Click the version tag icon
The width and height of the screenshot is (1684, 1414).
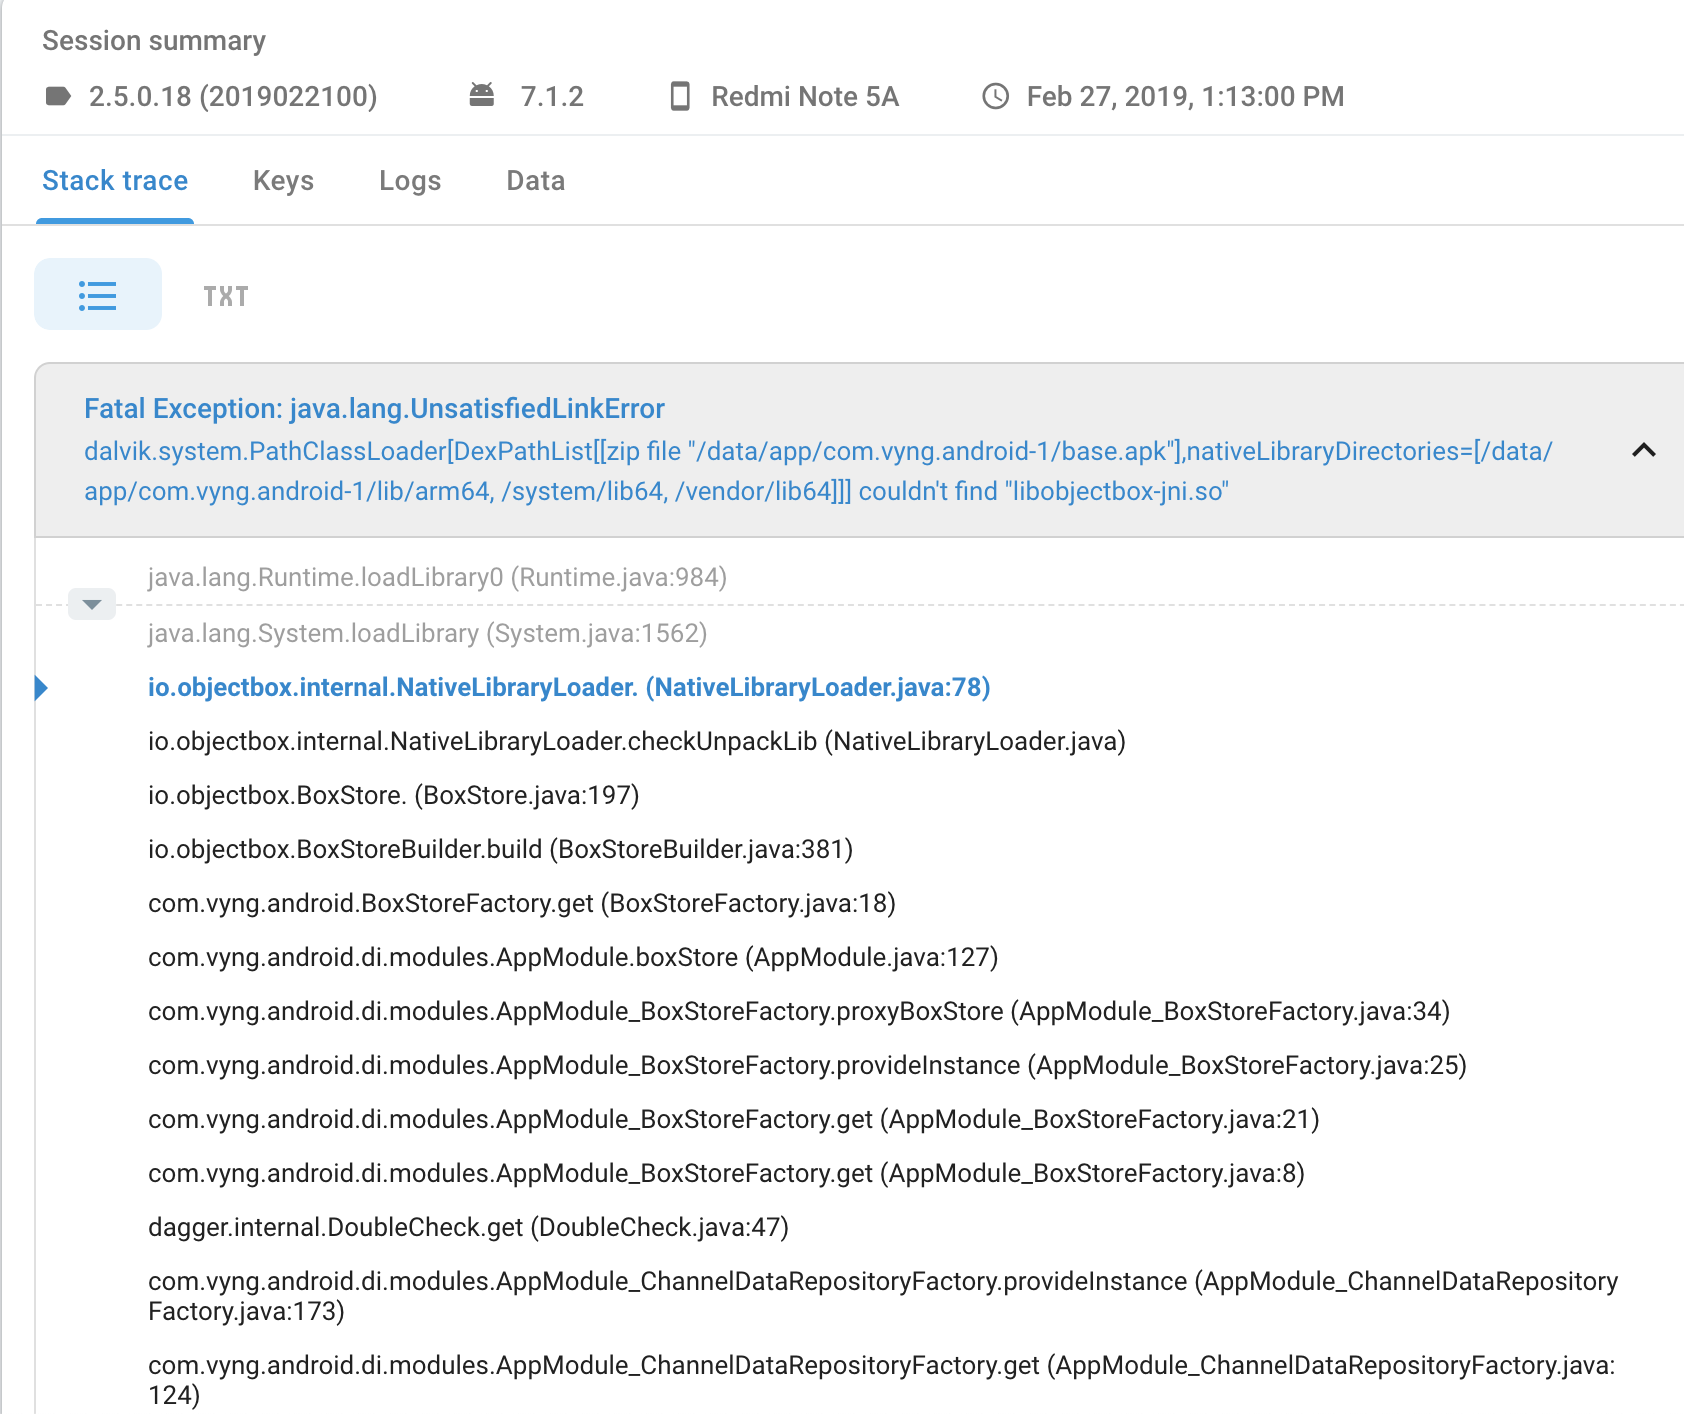click(x=58, y=96)
